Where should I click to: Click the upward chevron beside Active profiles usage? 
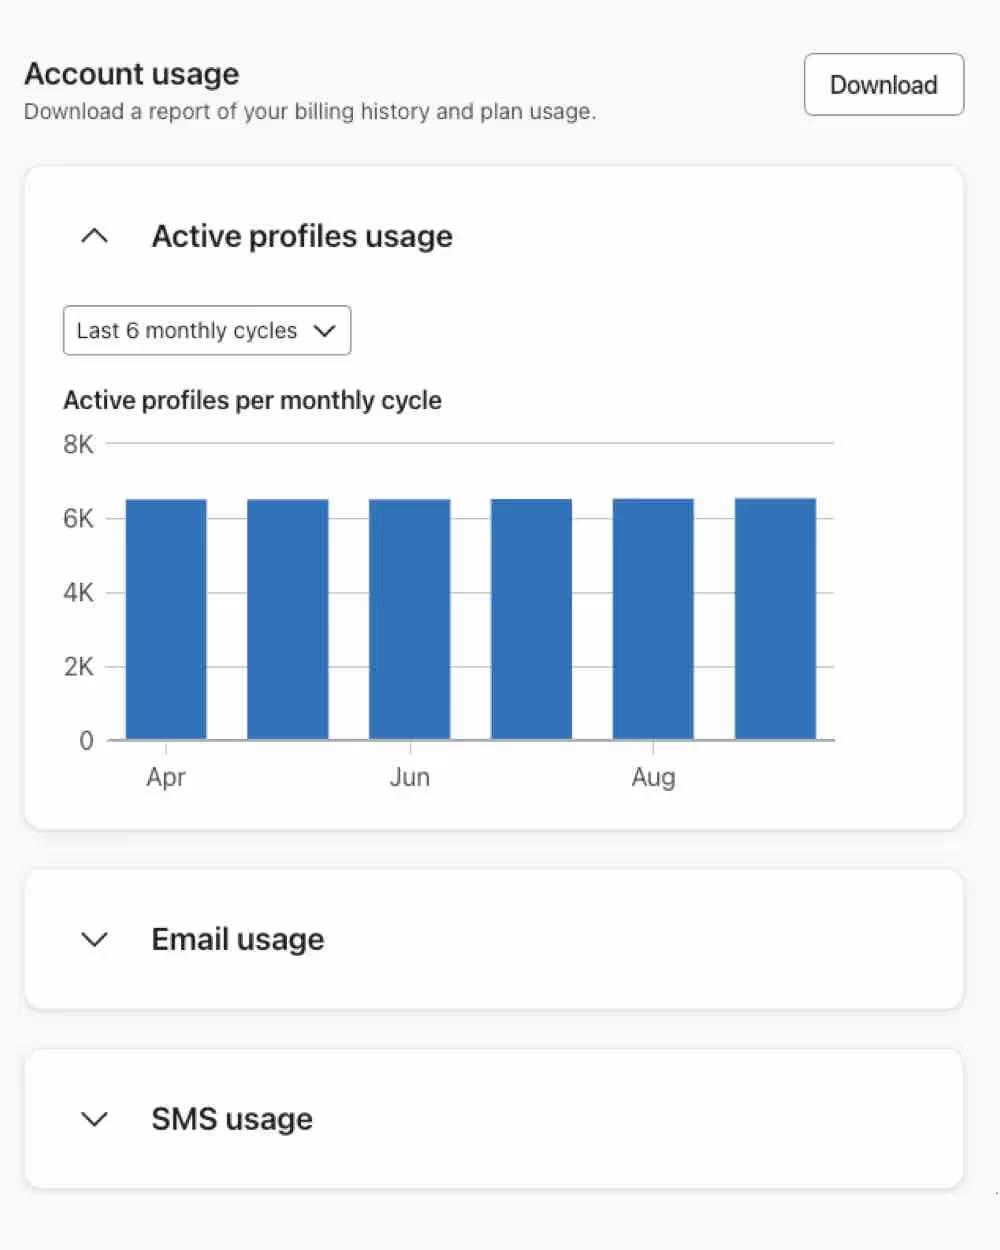[94, 235]
